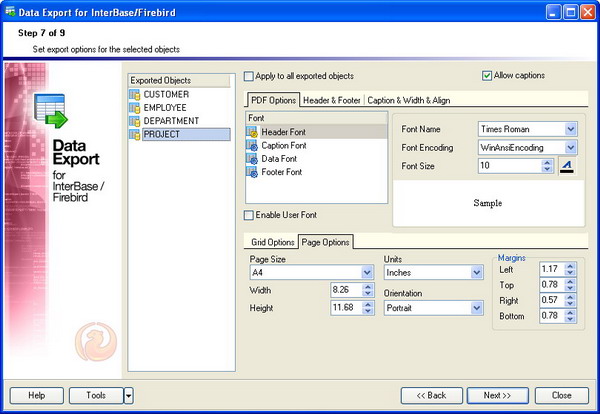The image size is (600, 414).
Task: Click the DEPARTMENT table icon
Action: (134, 121)
